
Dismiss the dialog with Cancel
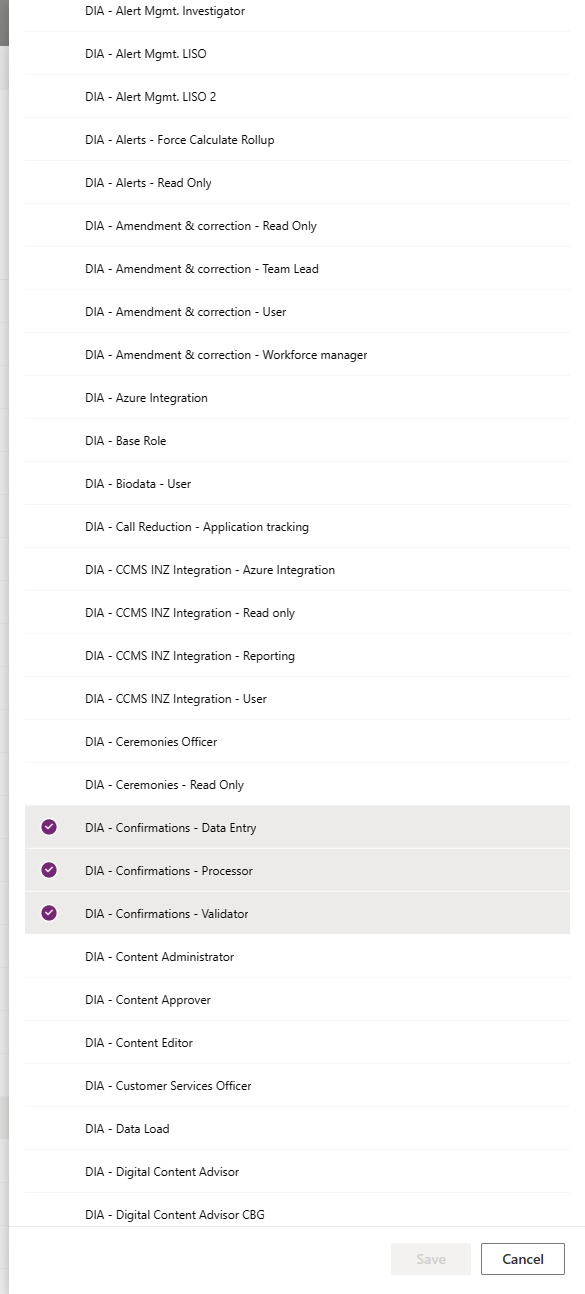pos(522,1259)
